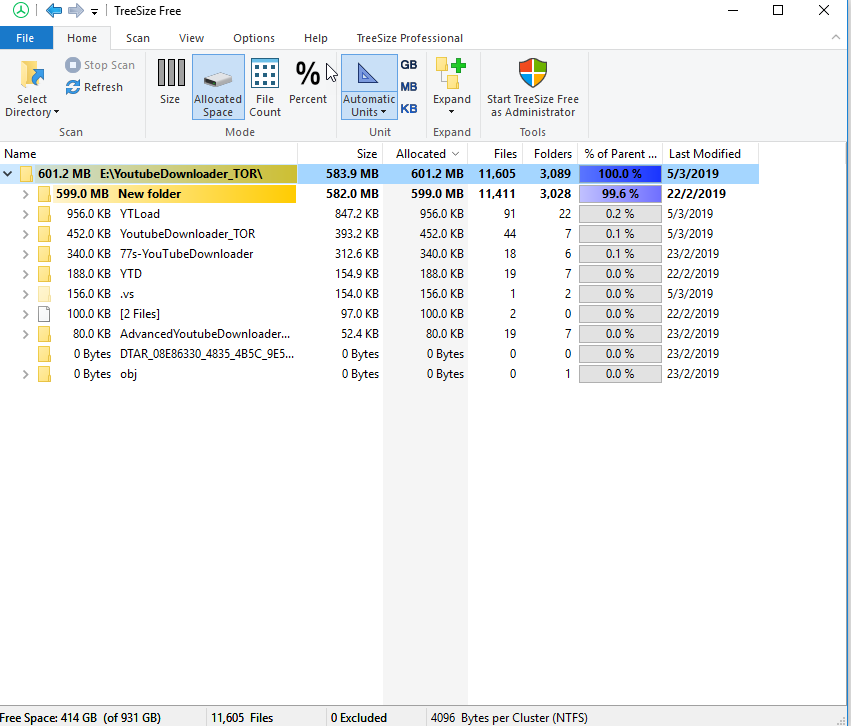Set unit to GB
Image resolution: width=851 pixels, height=726 pixels.
click(409, 65)
